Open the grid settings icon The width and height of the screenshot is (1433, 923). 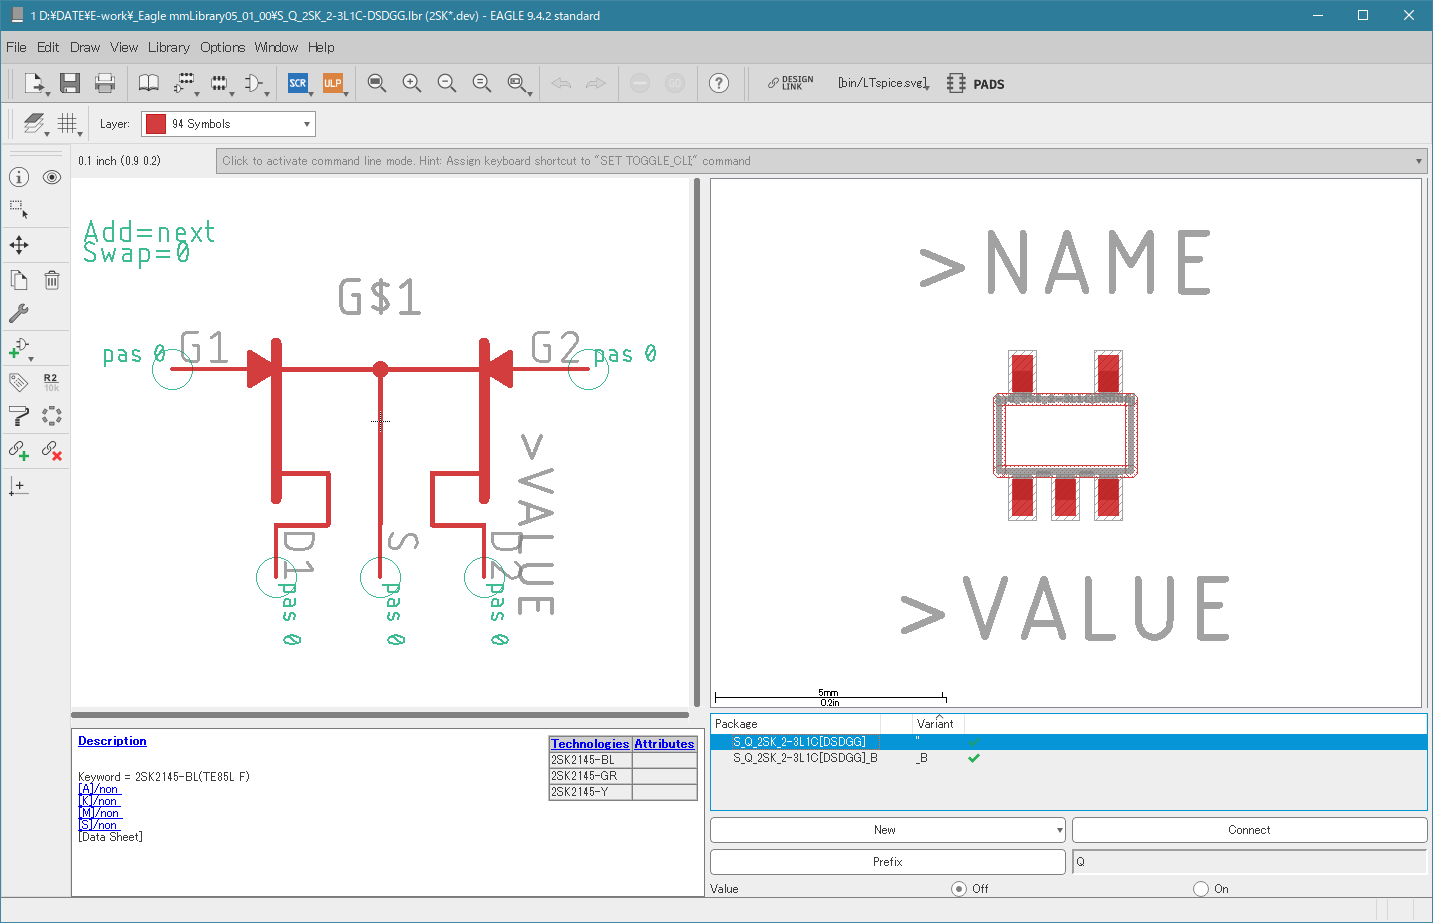[68, 124]
